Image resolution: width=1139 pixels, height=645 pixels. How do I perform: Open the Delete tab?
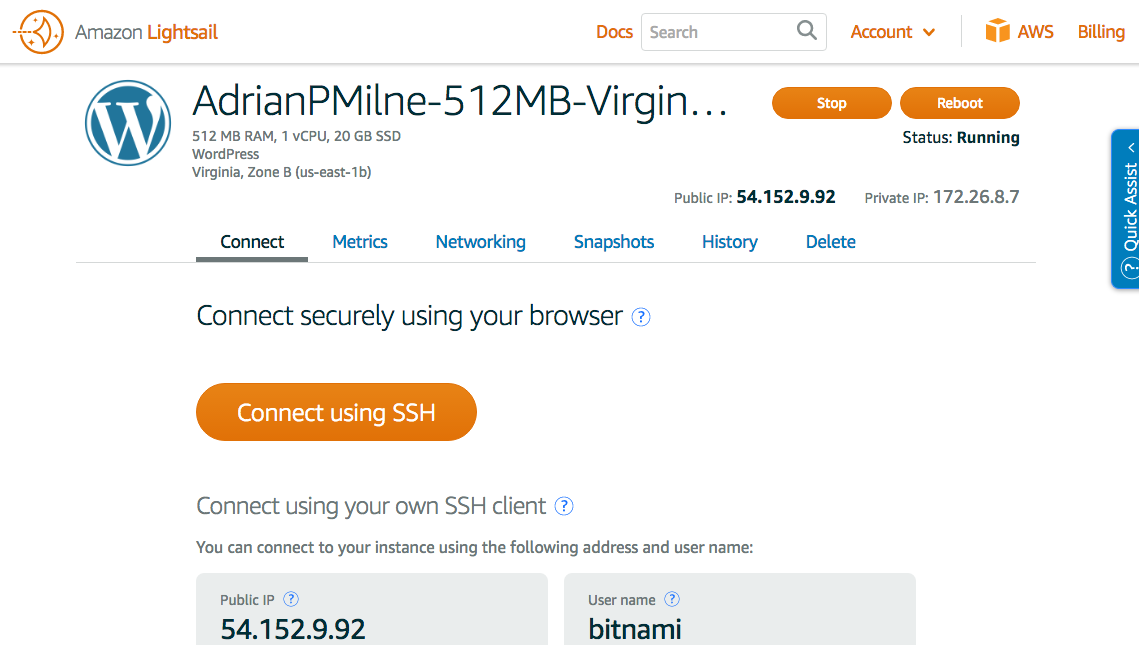pos(830,242)
